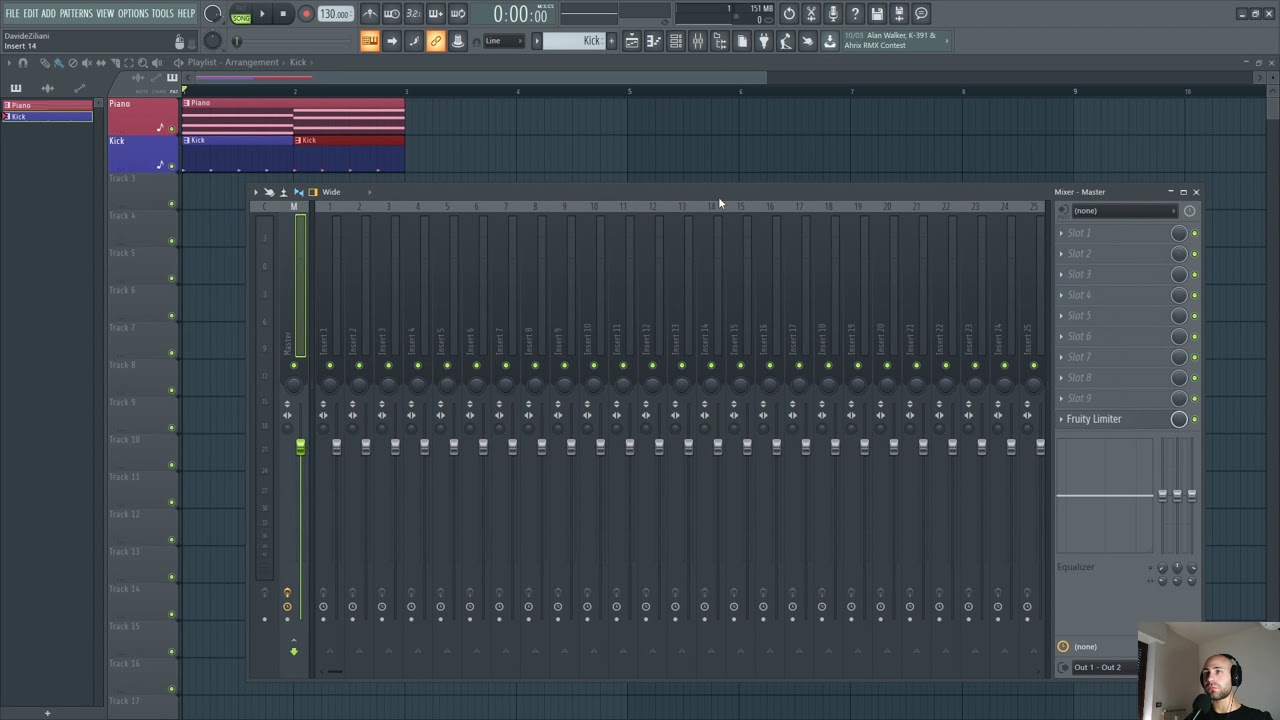This screenshot has height=720, width=1280.
Task: Select the Paint brush tool in Playlist
Action: pyautogui.click(x=58, y=63)
